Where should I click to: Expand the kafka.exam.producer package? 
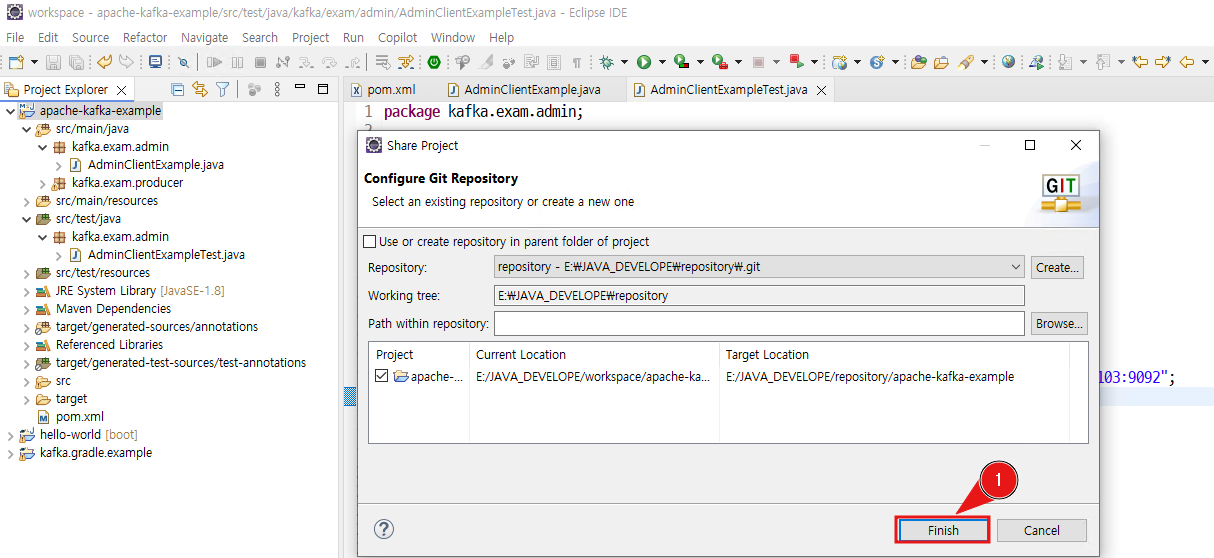click(42, 183)
